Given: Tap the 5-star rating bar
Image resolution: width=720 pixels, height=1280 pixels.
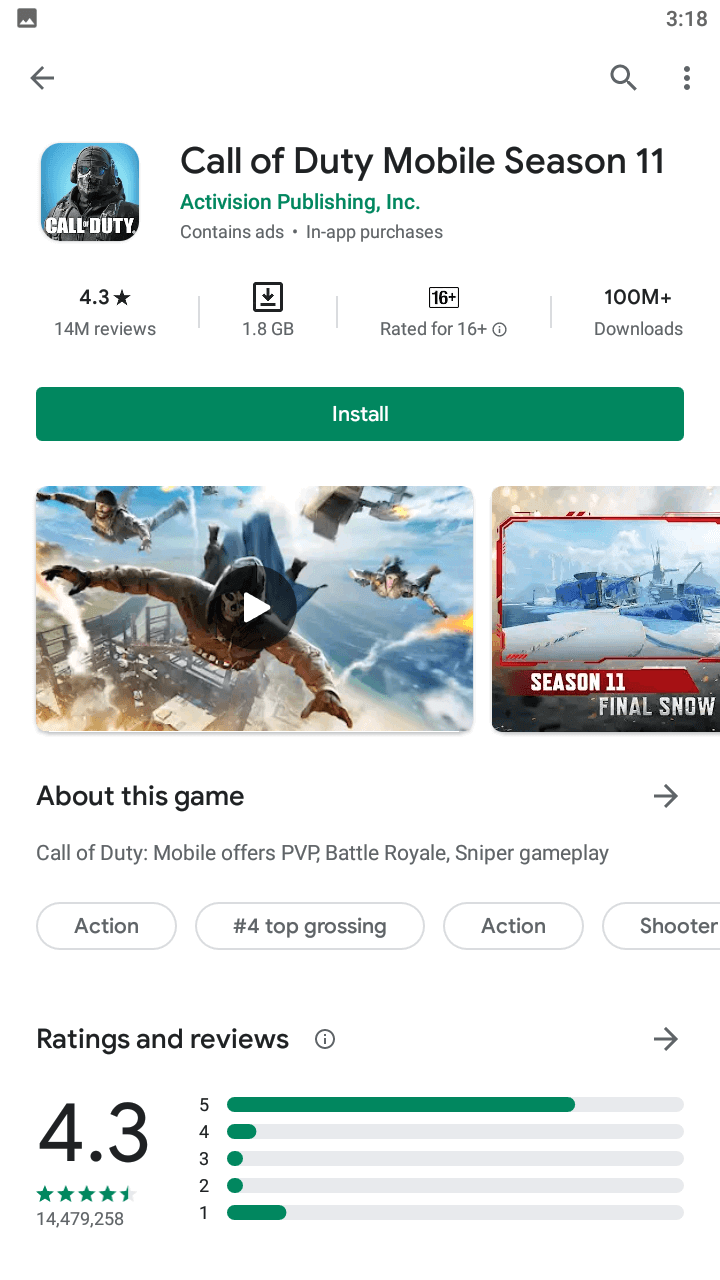Looking at the screenshot, I should pyautogui.click(x=455, y=1105).
